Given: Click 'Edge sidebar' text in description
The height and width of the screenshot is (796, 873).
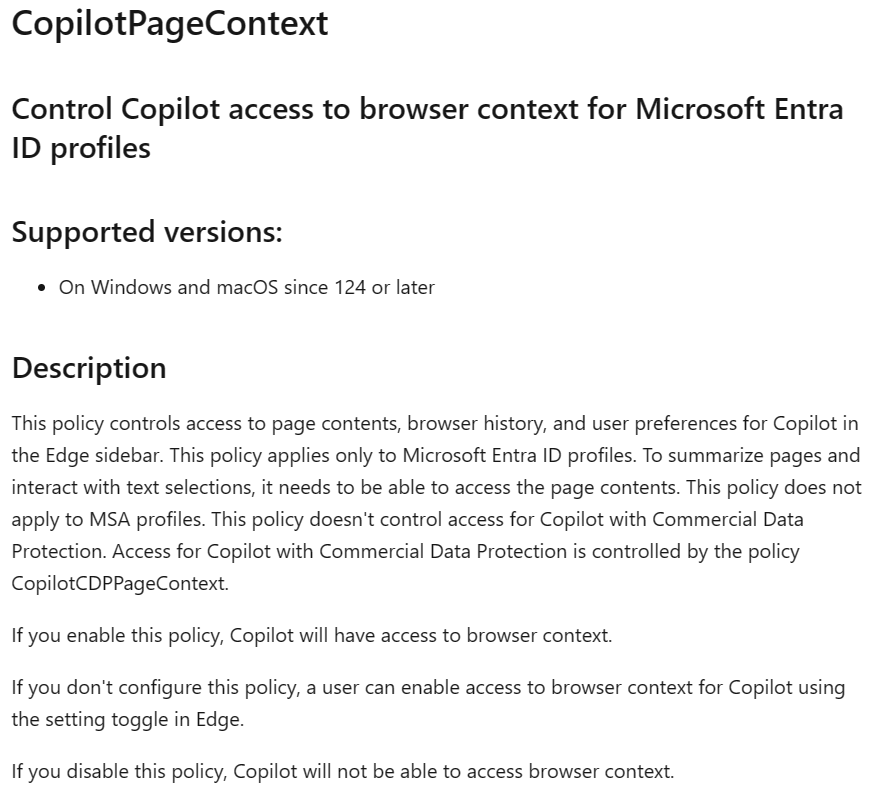Looking at the screenshot, I should (x=103, y=455).
